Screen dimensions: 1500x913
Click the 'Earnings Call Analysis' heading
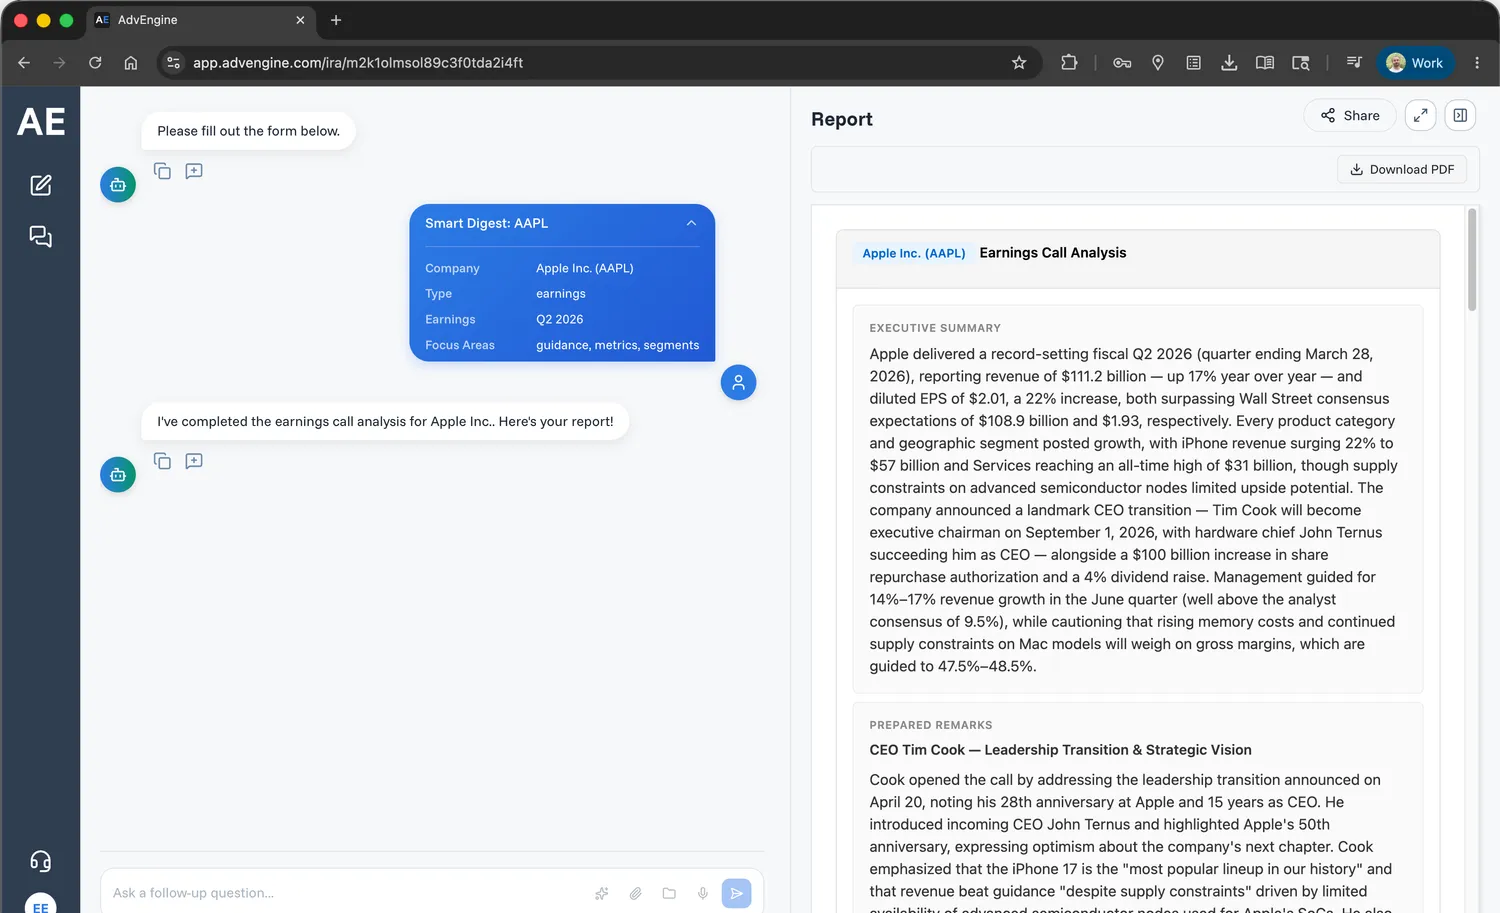[x=1053, y=253]
